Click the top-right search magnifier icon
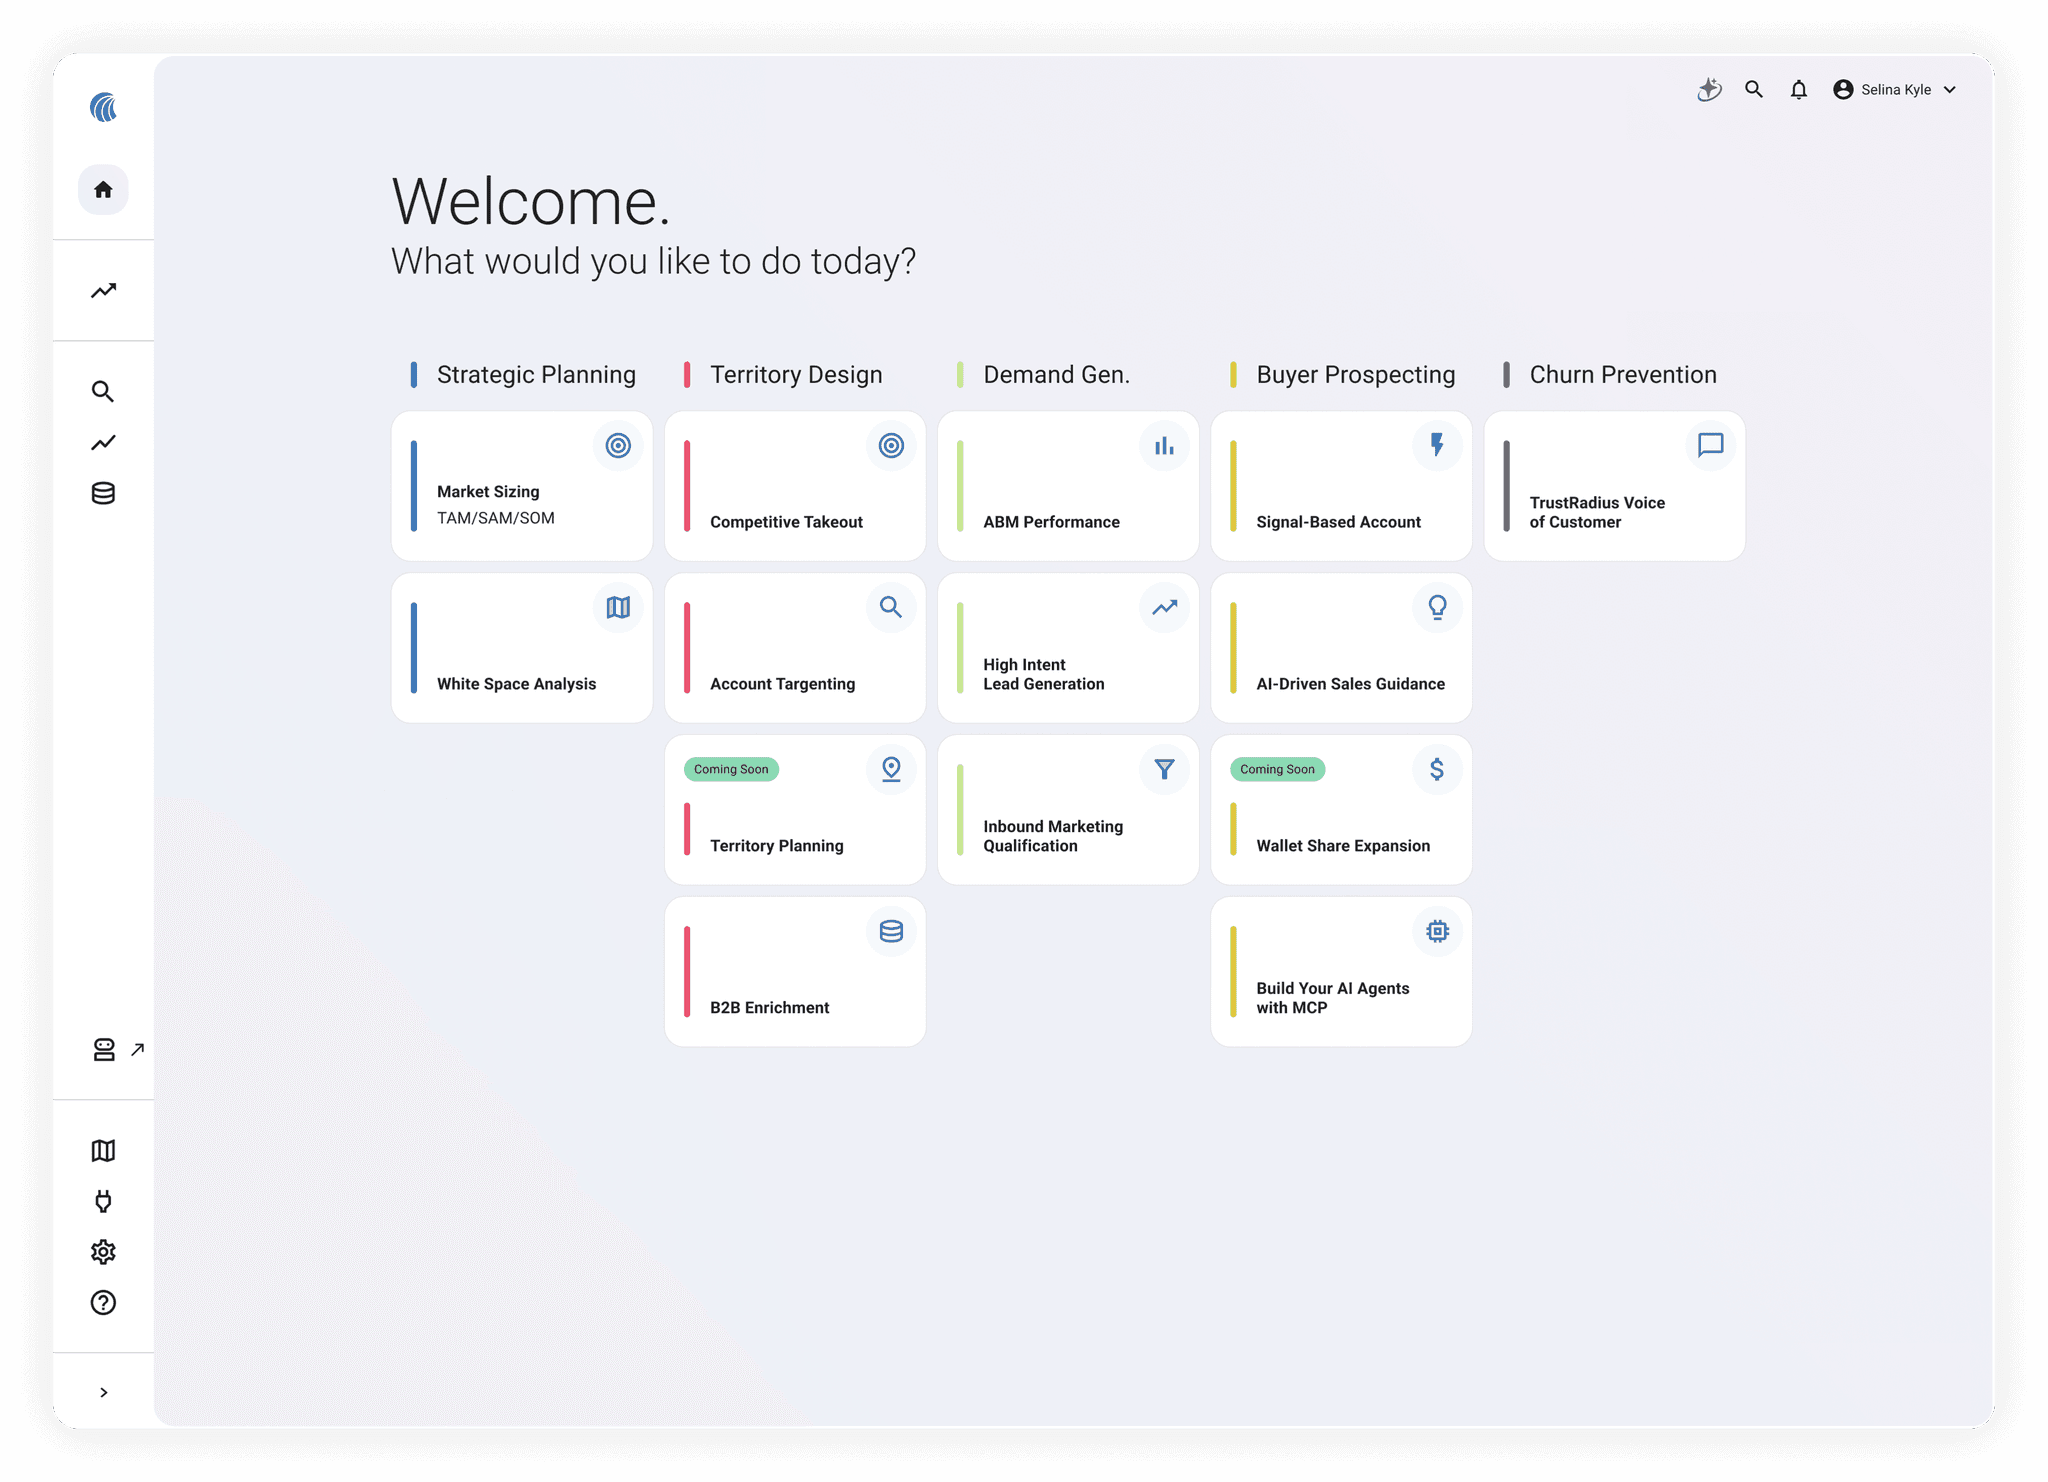The height and width of the screenshot is (1482, 2048). pyautogui.click(x=1754, y=90)
